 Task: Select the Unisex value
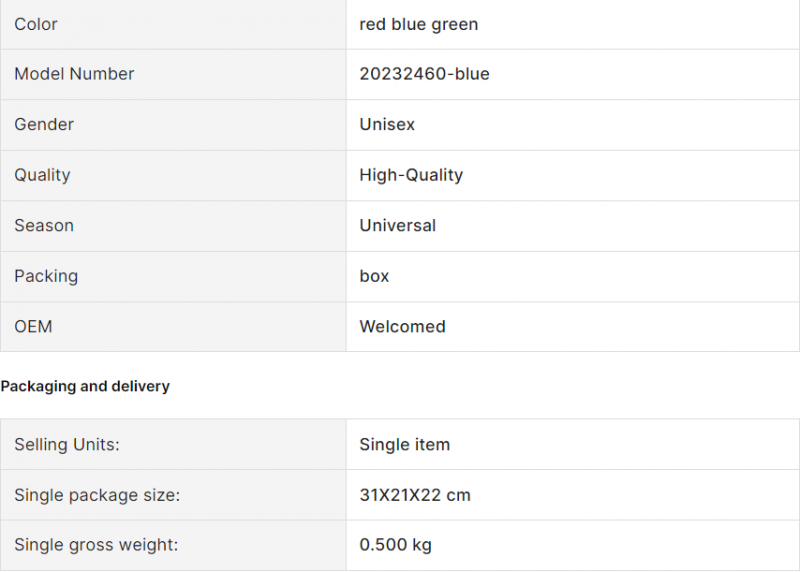[x=387, y=125]
